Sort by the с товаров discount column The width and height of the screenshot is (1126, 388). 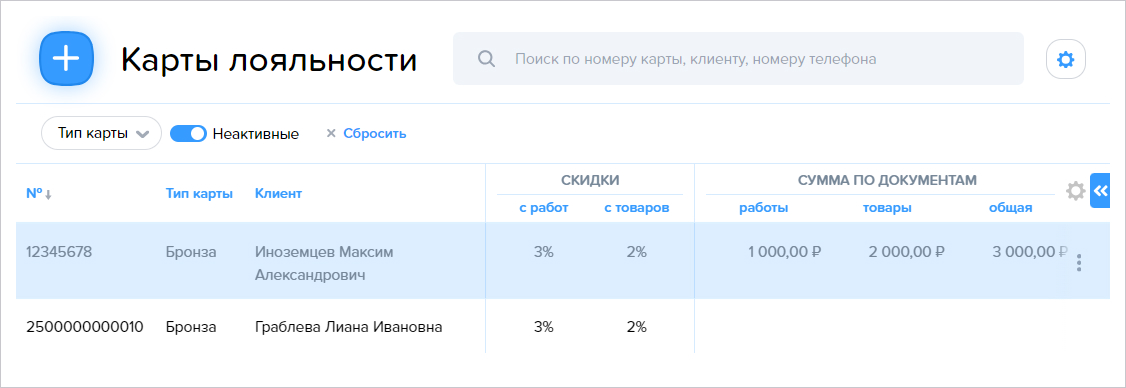point(636,208)
